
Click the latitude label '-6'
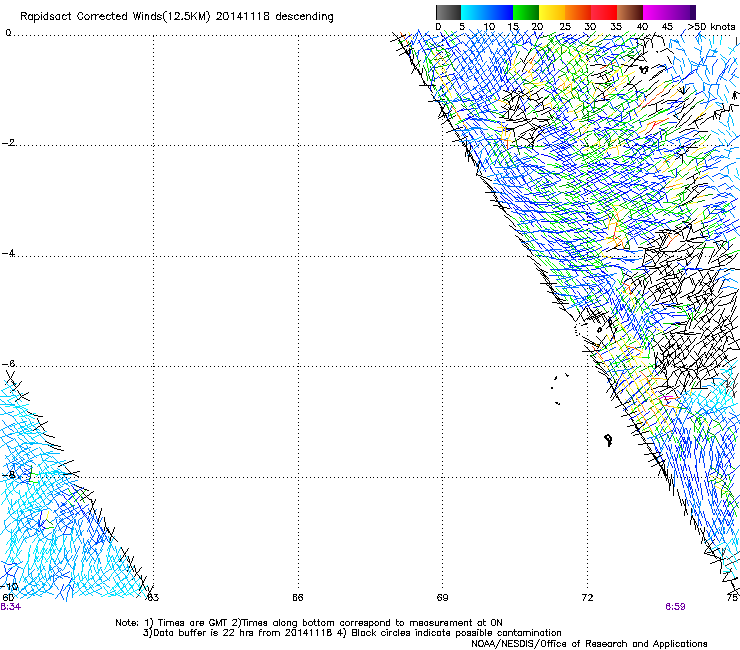click(x=8, y=364)
